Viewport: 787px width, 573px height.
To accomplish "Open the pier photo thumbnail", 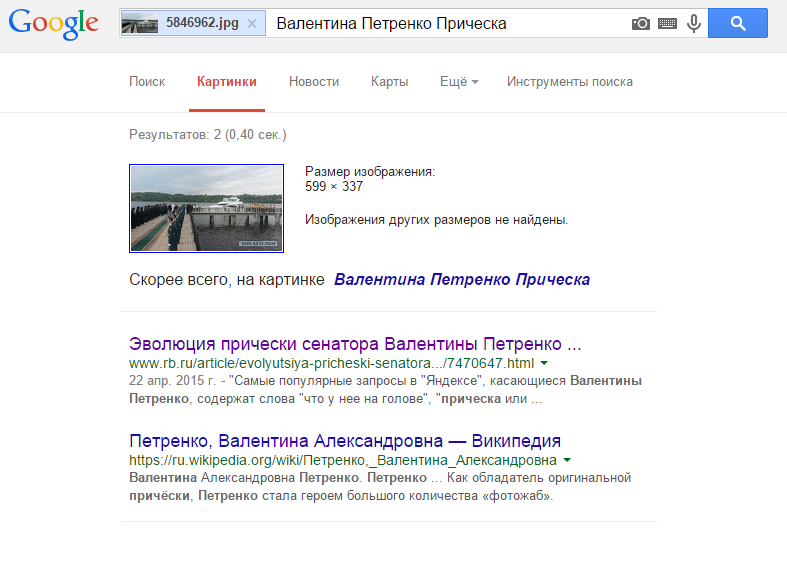I will coord(206,208).
